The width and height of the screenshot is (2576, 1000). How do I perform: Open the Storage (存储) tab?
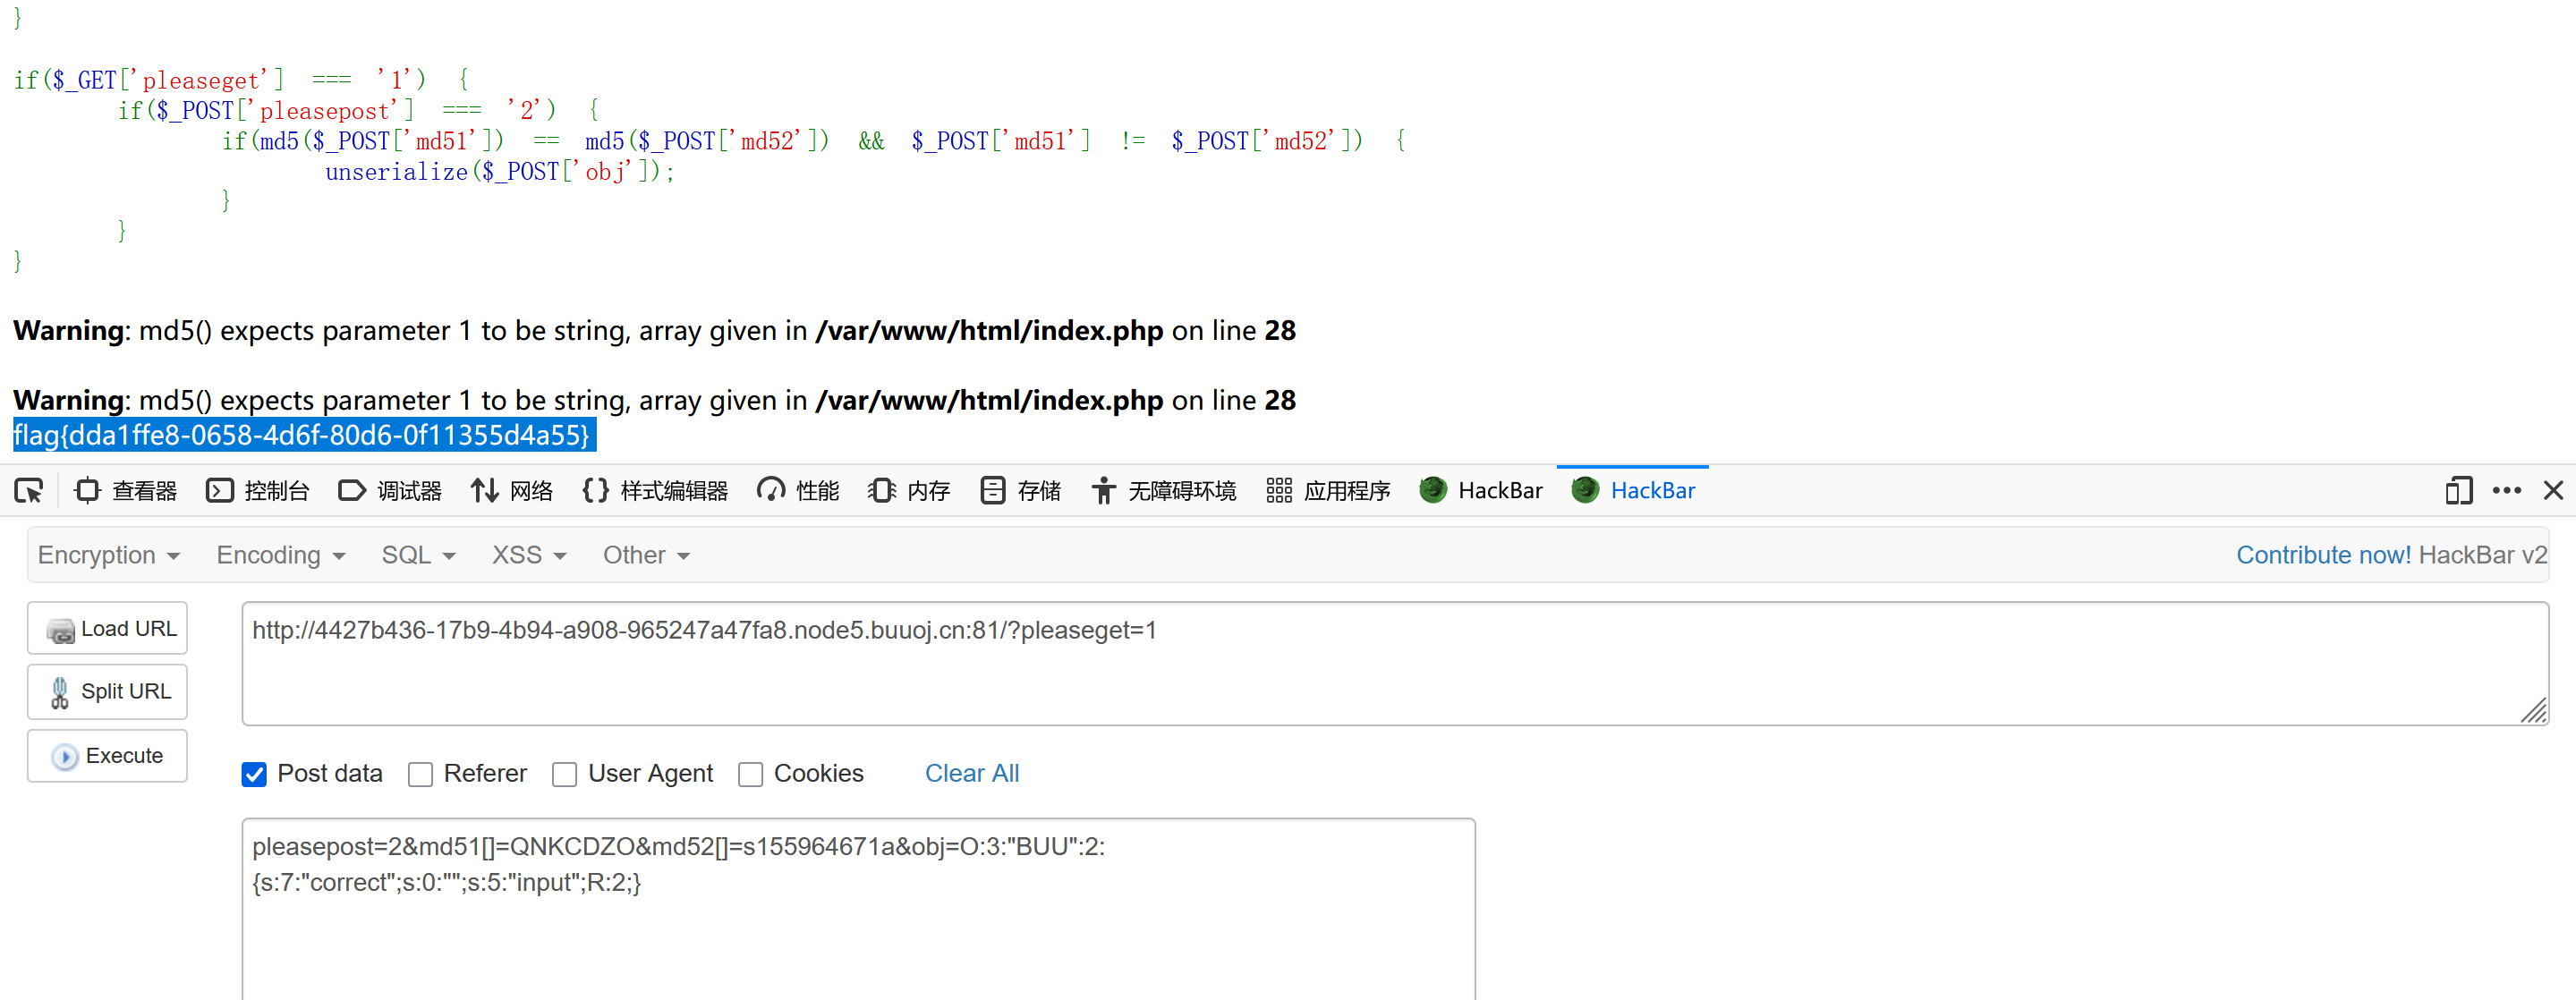pos(1021,491)
